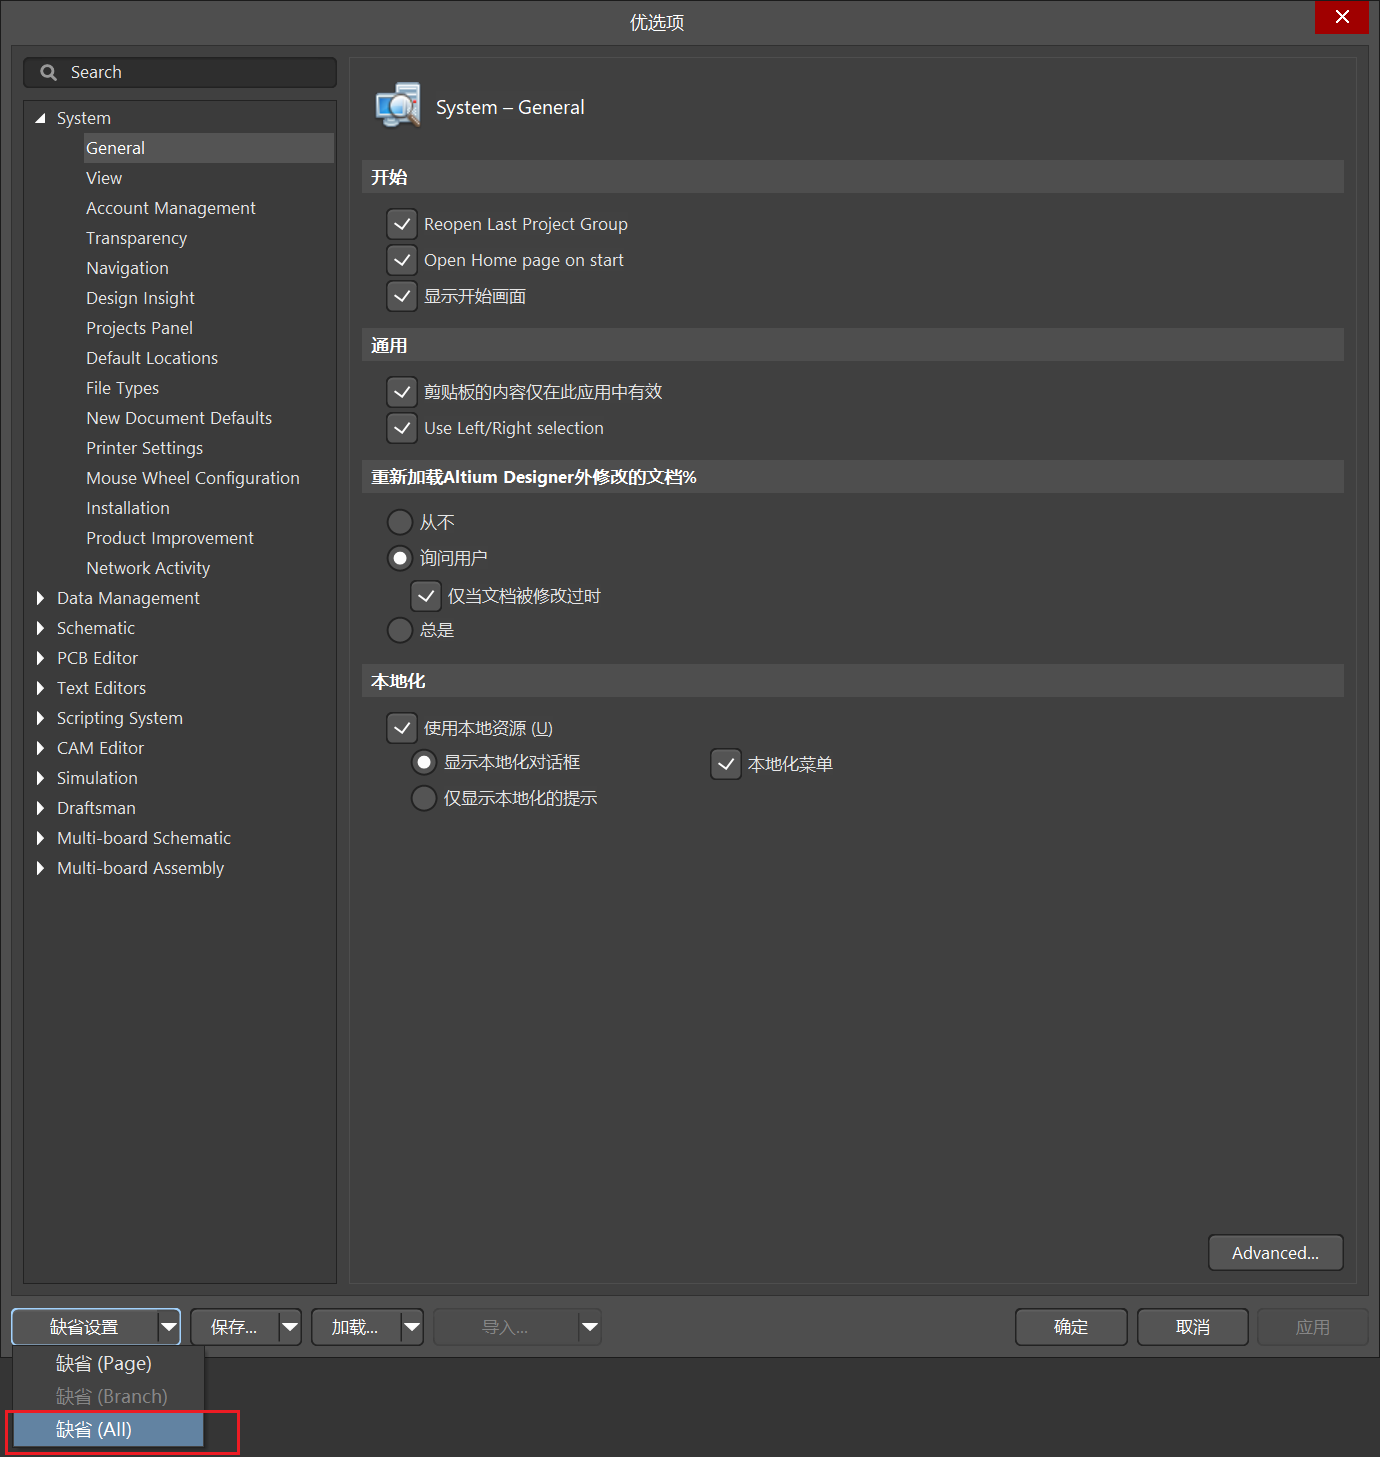Viewport: 1380px width, 1457px height.
Task: Click the System – General page icon
Action: pyautogui.click(x=398, y=106)
